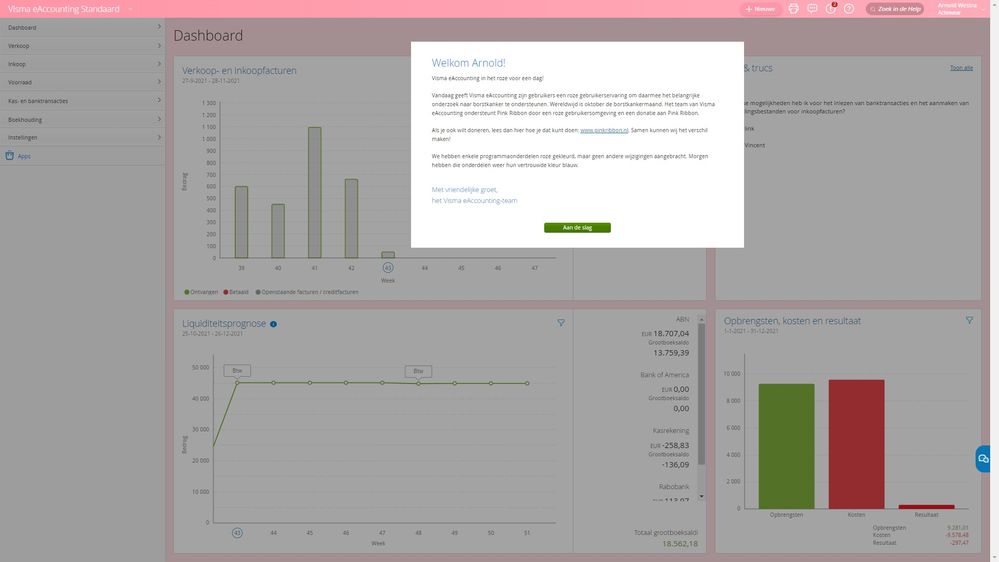Screen dimensions: 999x562
Task: Click the red Kosten bar
Action: pos(856,444)
